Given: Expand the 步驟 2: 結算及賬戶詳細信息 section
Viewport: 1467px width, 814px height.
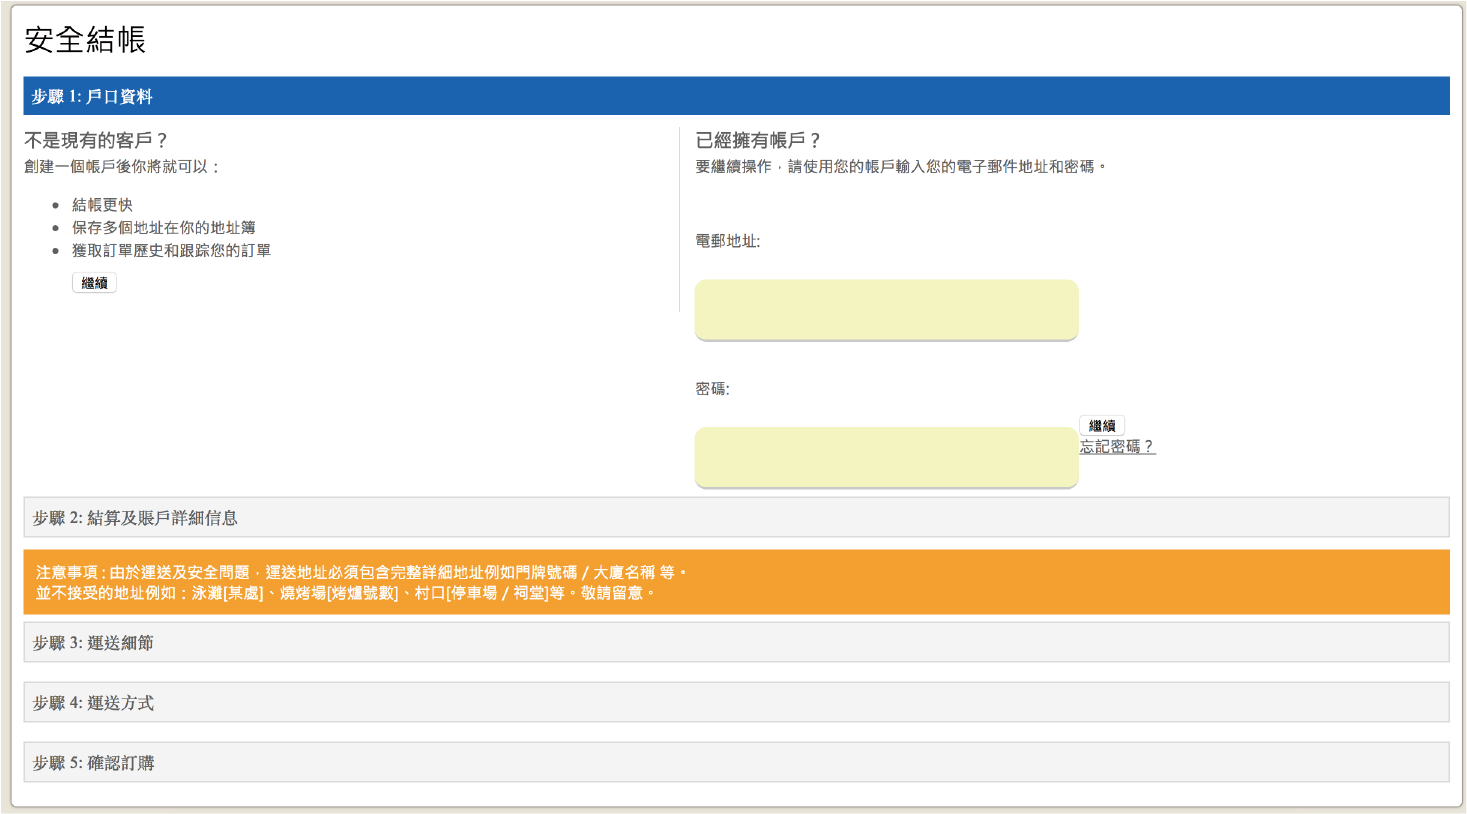Looking at the screenshot, I should 733,515.
